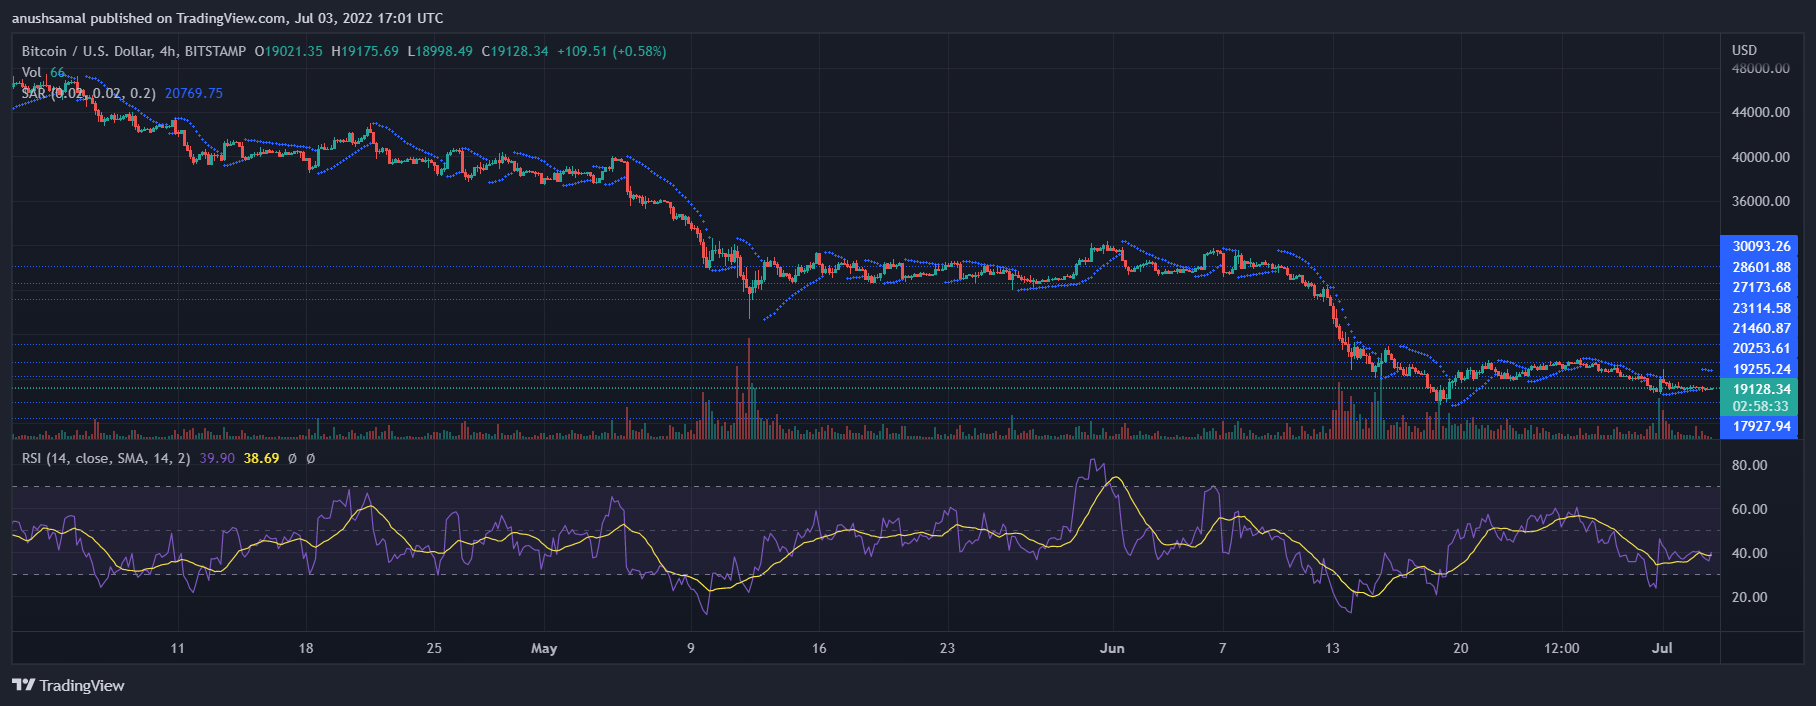Select the 28601.88 price level label
The width and height of the screenshot is (1816, 706).
tap(1761, 267)
